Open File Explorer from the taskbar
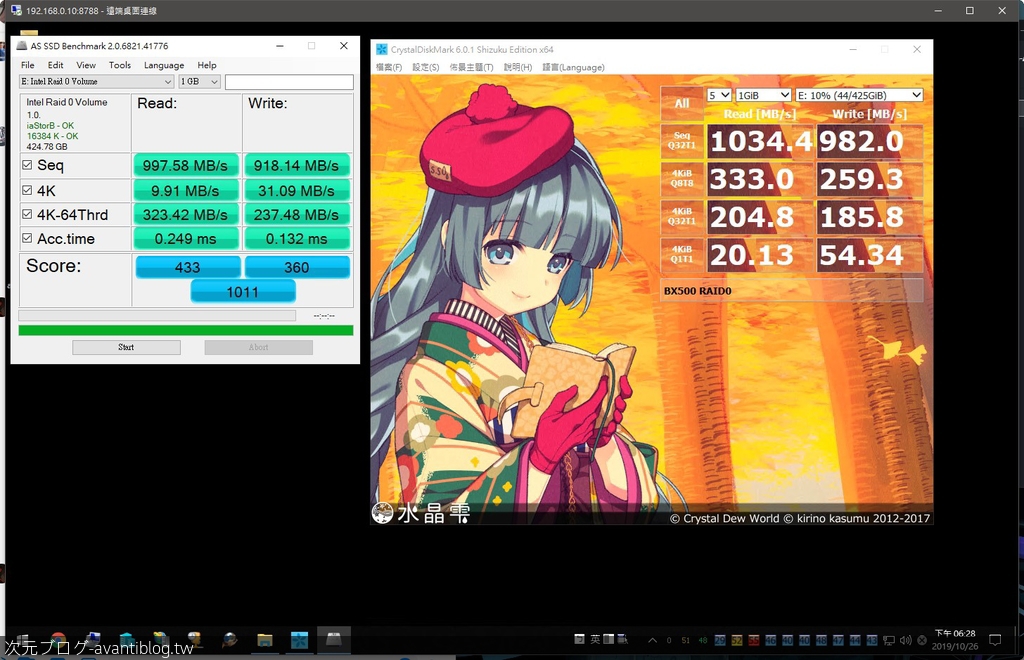Image resolution: width=1024 pixels, height=660 pixels. tap(264, 640)
